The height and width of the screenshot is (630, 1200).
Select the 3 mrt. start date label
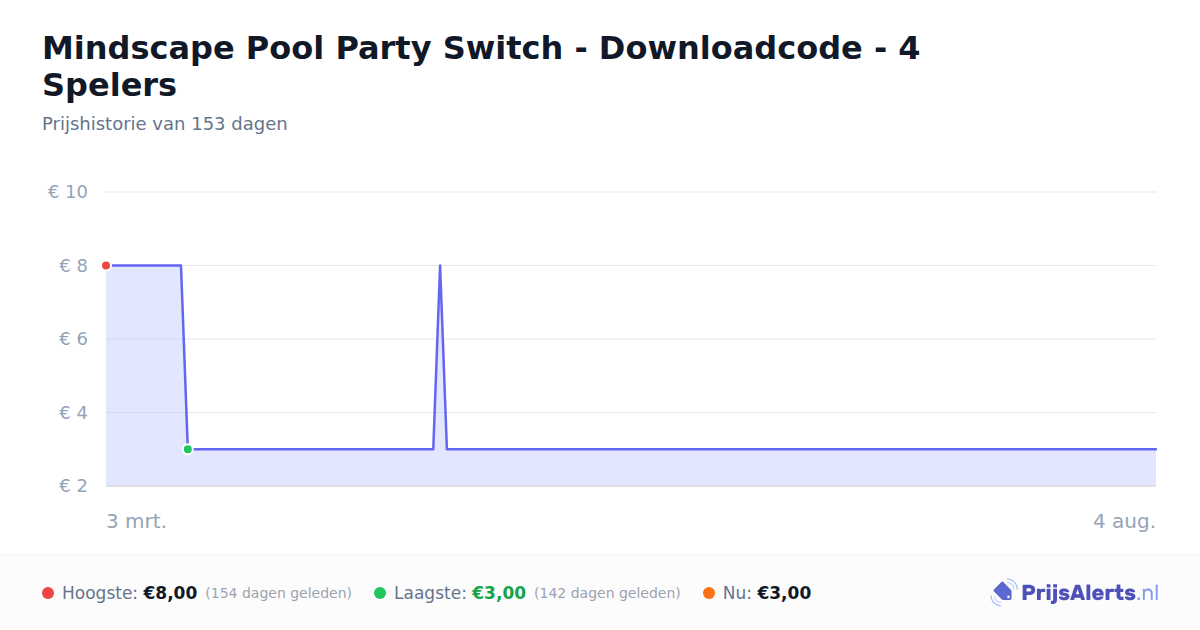(x=137, y=521)
